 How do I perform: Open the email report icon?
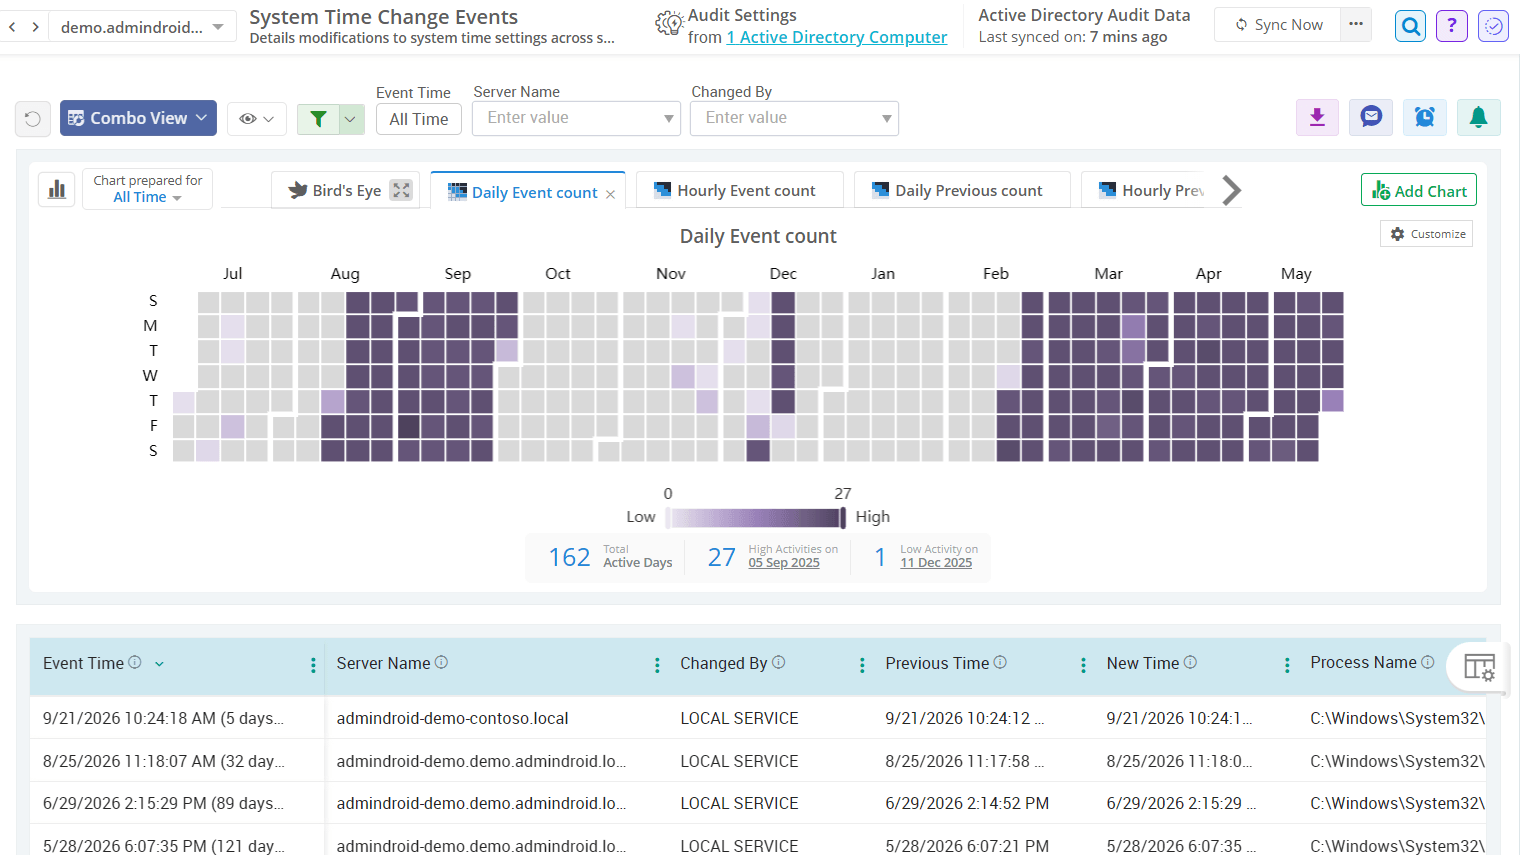(1371, 118)
